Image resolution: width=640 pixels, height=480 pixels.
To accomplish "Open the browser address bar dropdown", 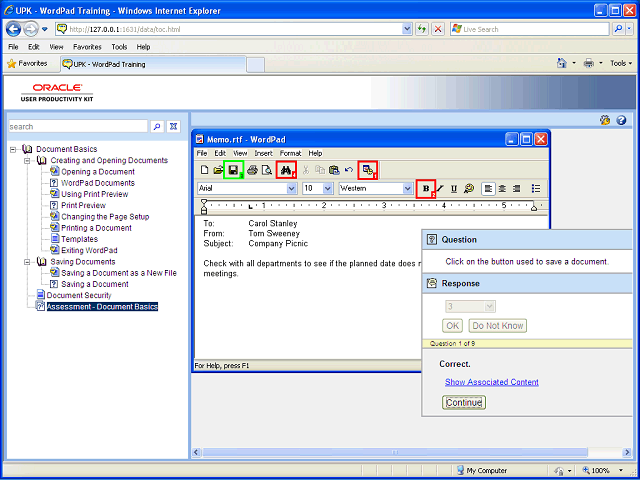I will (407, 29).
